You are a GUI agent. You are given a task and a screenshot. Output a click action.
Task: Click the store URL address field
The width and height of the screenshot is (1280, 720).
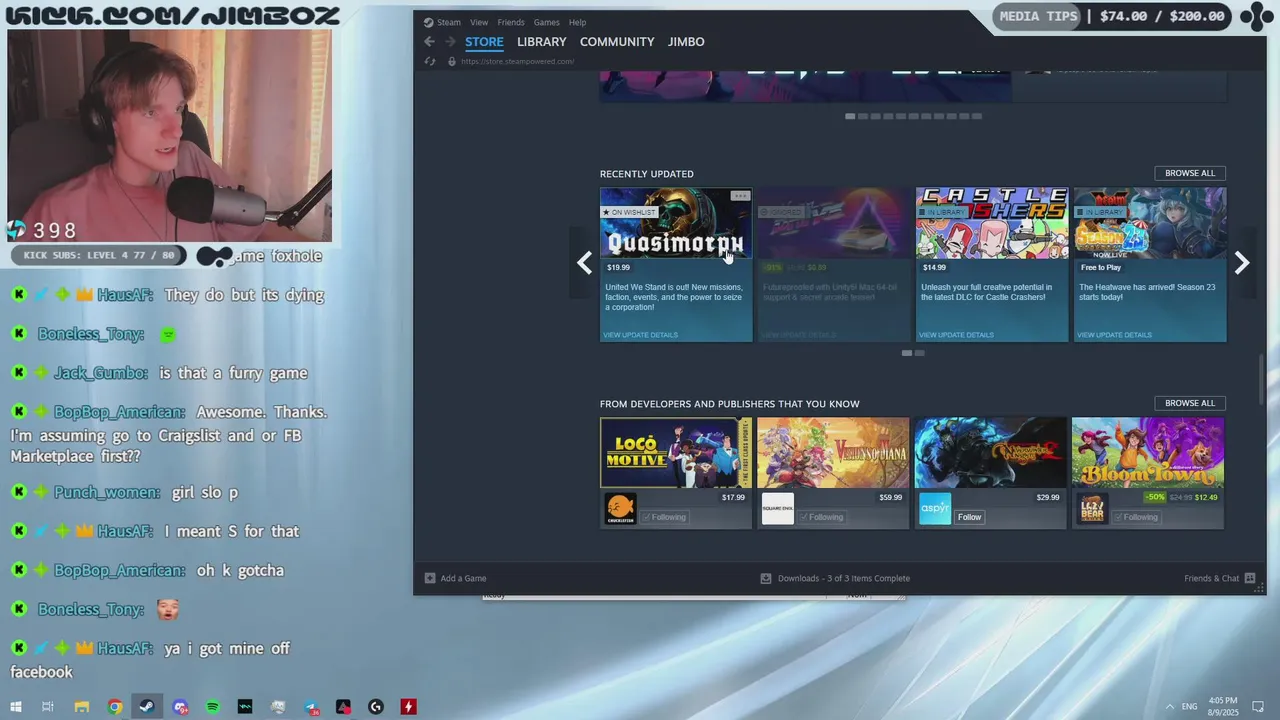(517, 62)
